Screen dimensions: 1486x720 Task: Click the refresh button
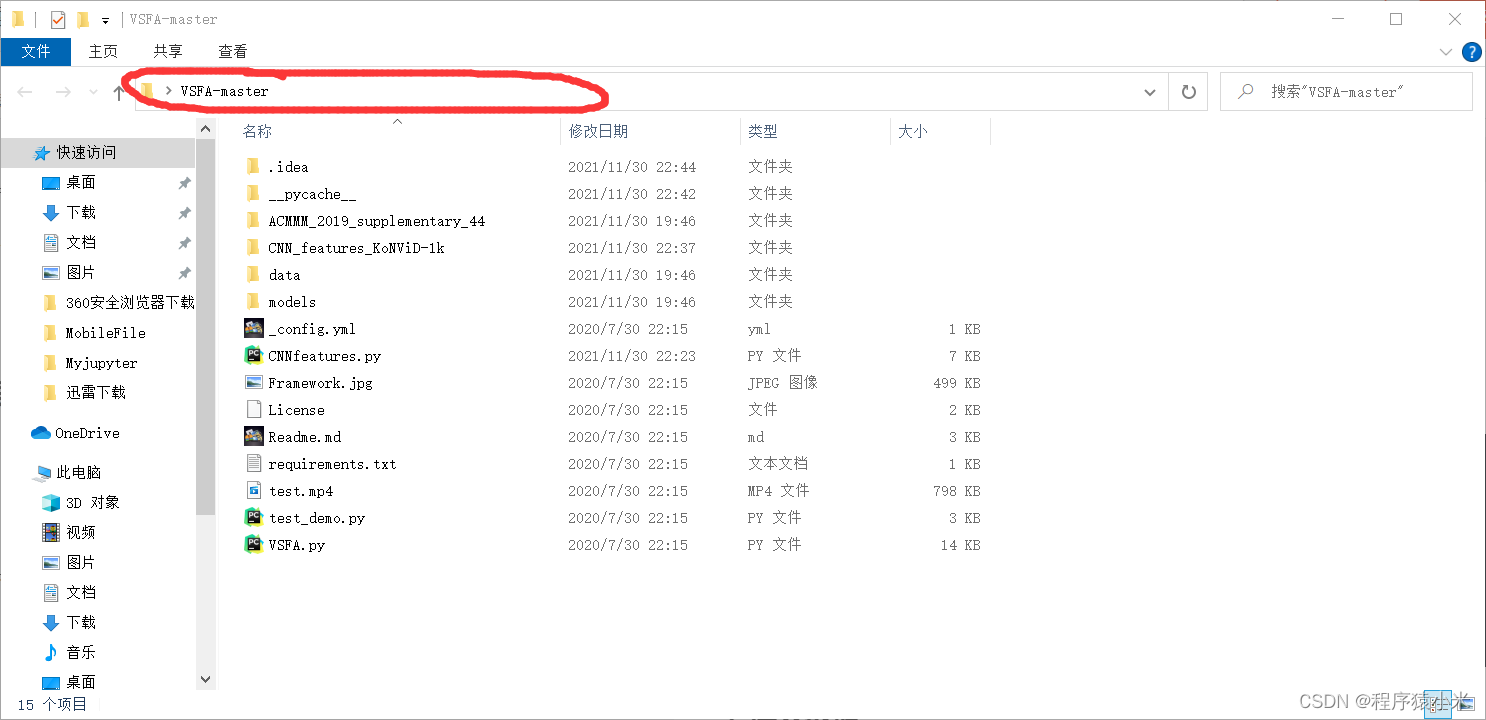pos(1188,92)
